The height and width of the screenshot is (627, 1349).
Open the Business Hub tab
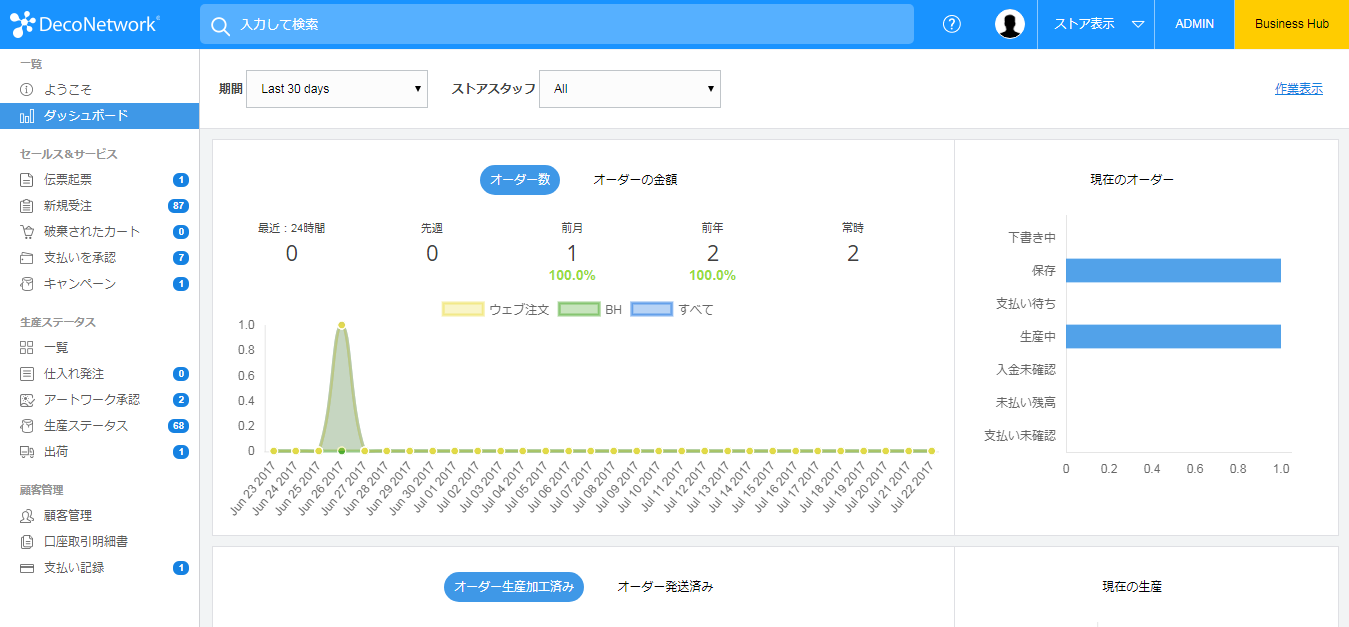[1292, 24]
